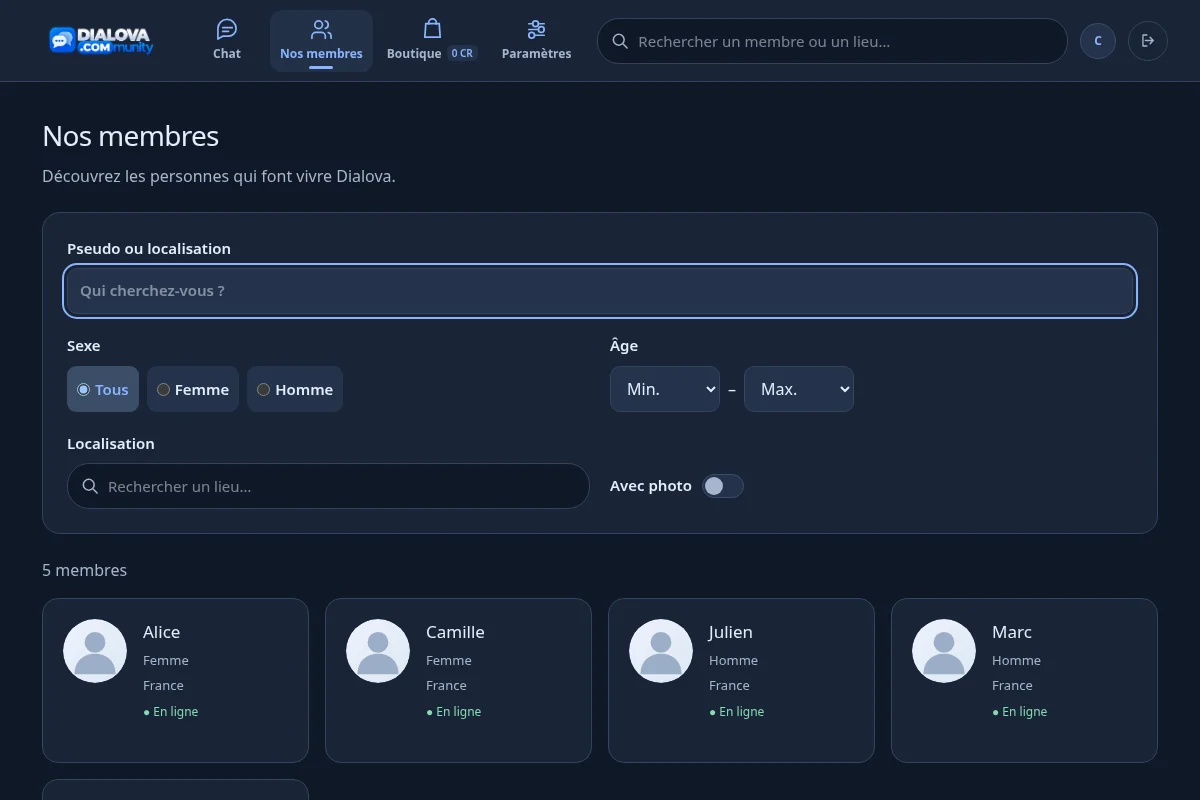Viewport: 1200px width, 800px height.
Task: Open the Paramètres sliders icon
Action: [x=536, y=29]
